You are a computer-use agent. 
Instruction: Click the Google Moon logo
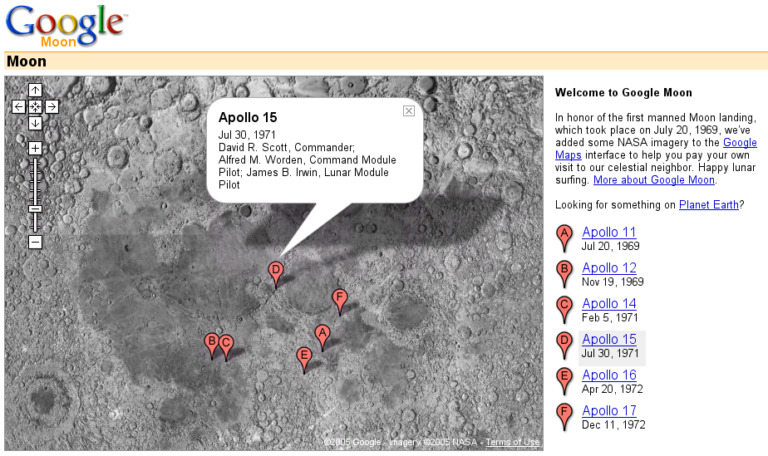click(x=66, y=25)
